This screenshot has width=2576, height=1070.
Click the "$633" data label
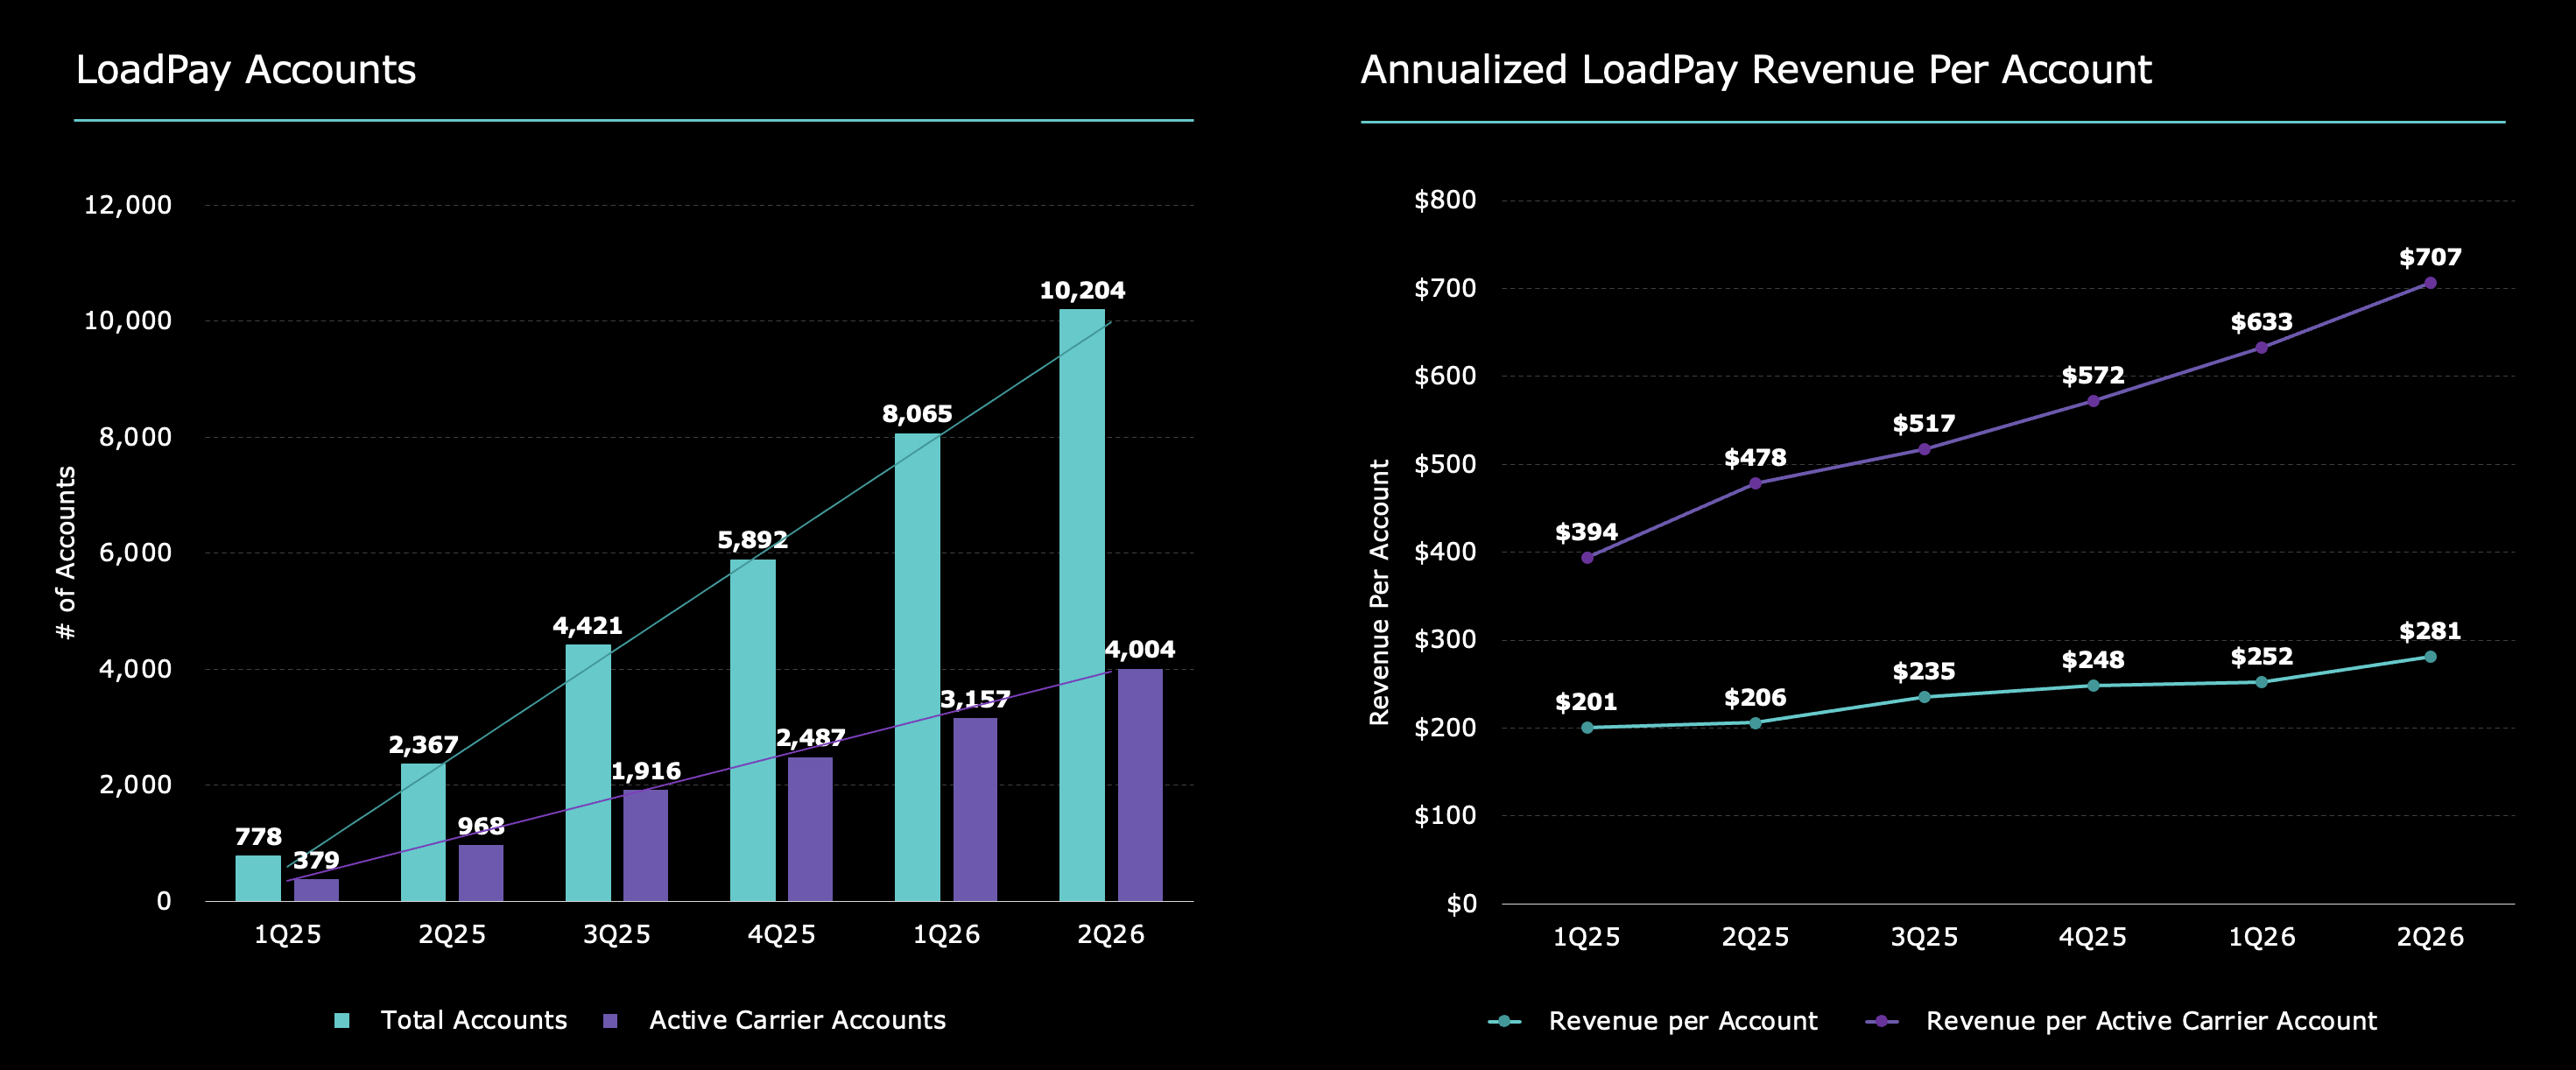click(x=2261, y=322)
